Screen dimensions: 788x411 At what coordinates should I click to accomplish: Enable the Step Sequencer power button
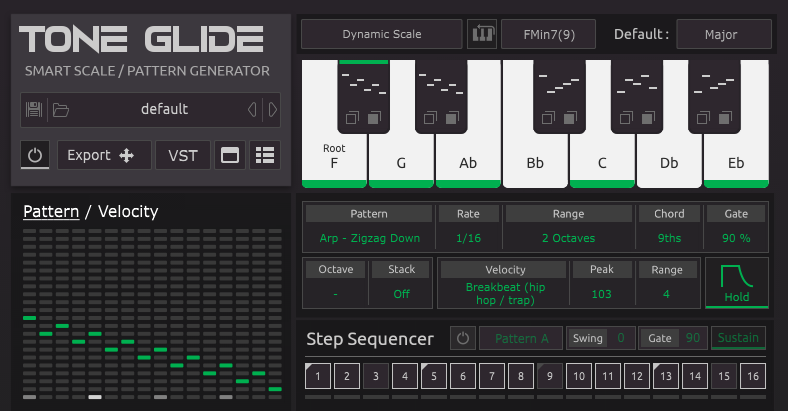tap(462, 338)
